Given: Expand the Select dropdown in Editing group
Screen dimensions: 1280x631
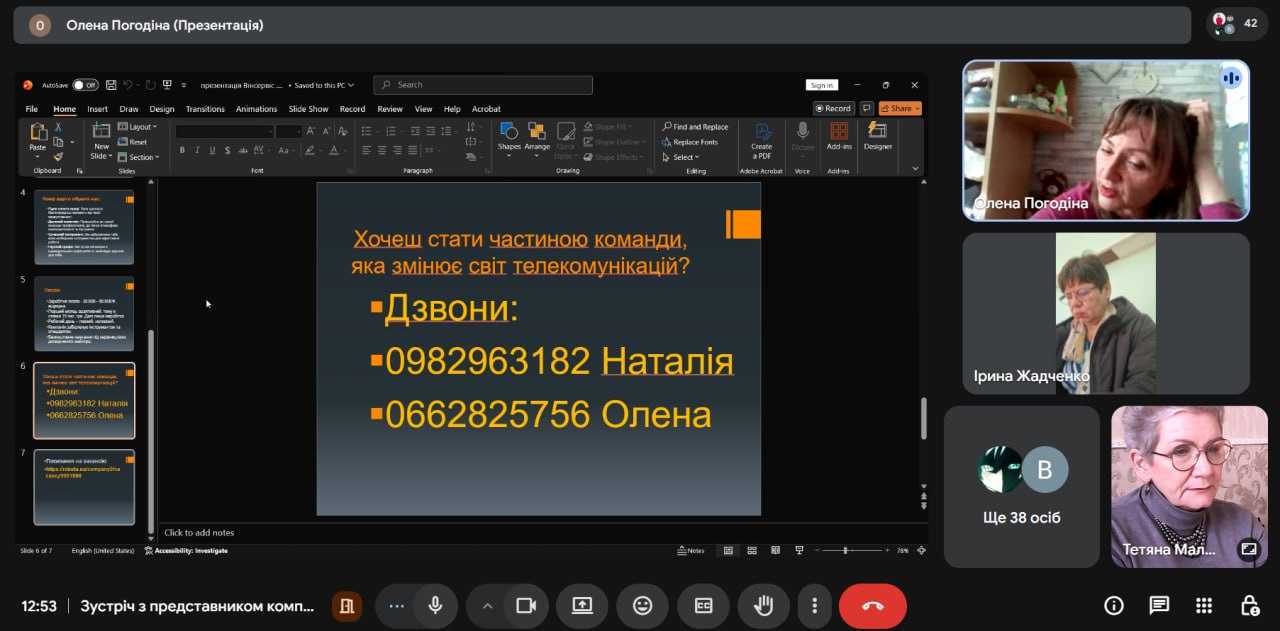Looking at the screenshot, I should click(x=684, y=157).
